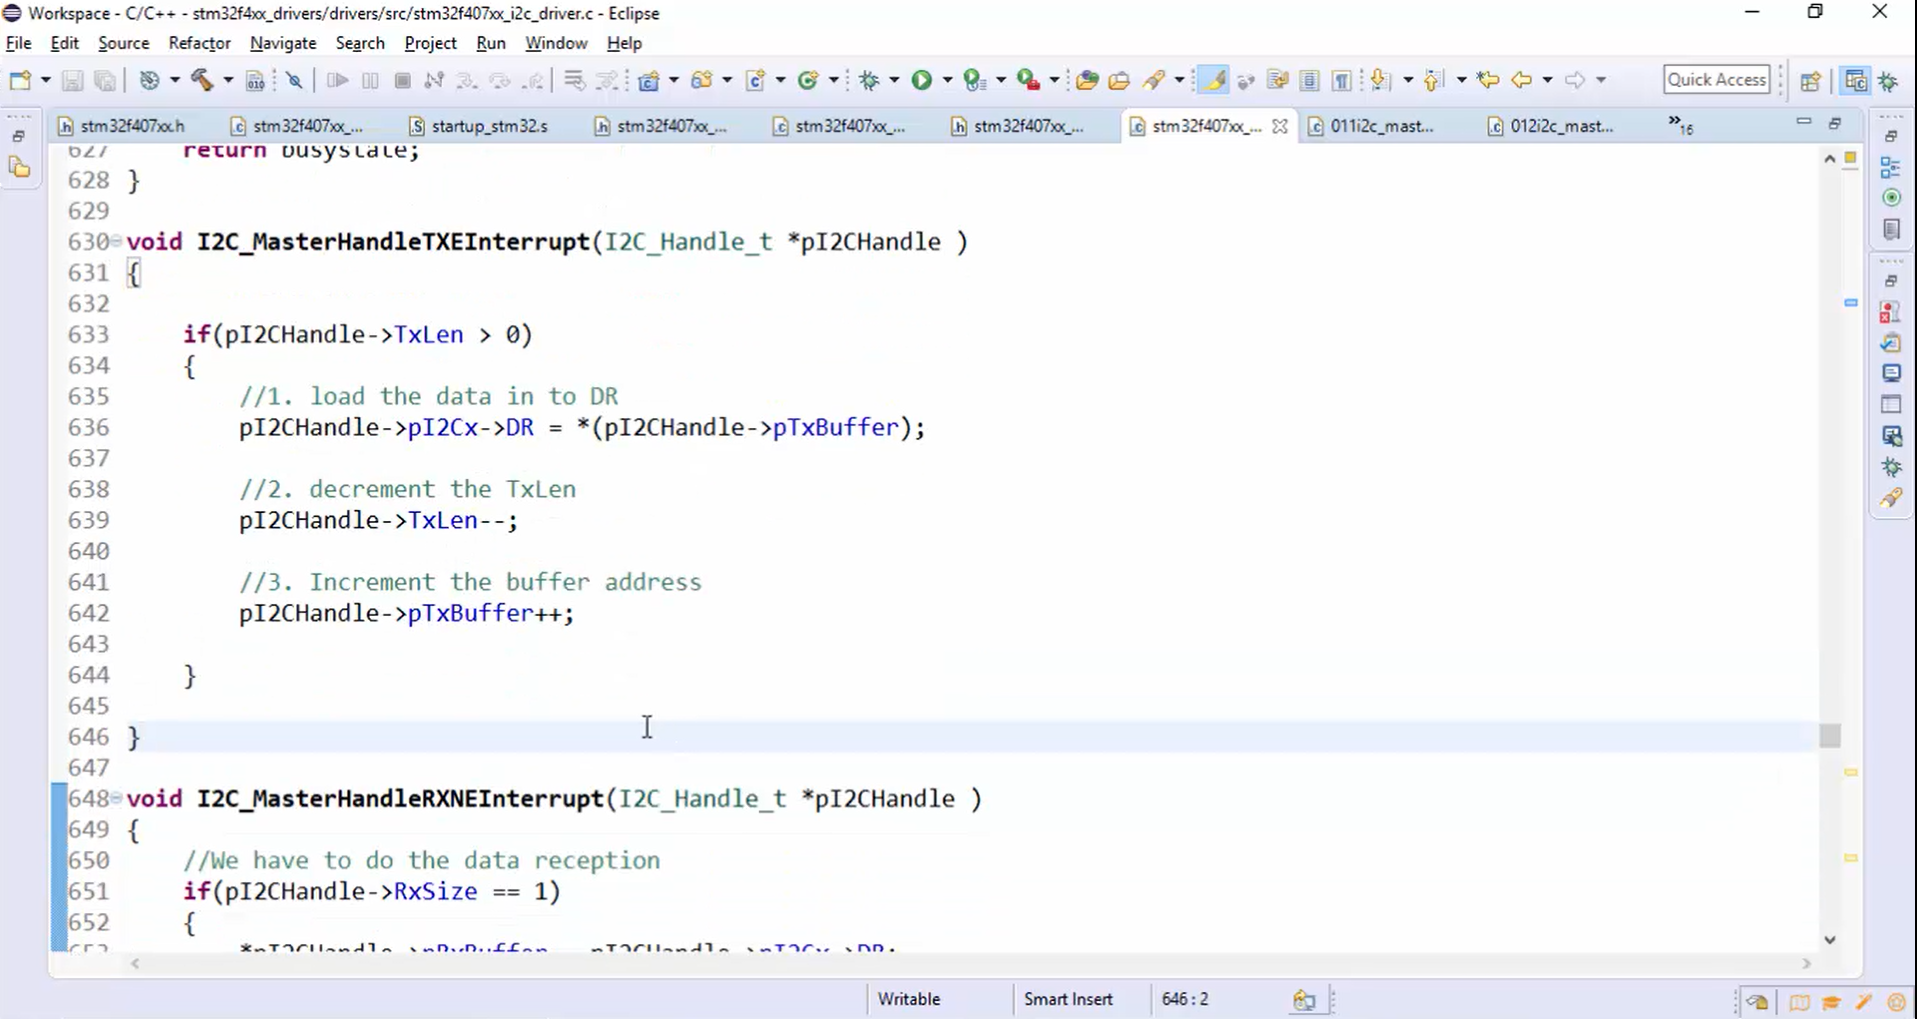Click the Previous Annotation arrow icon
The image size is (1917, 1019).
(x=1434, y=80)
